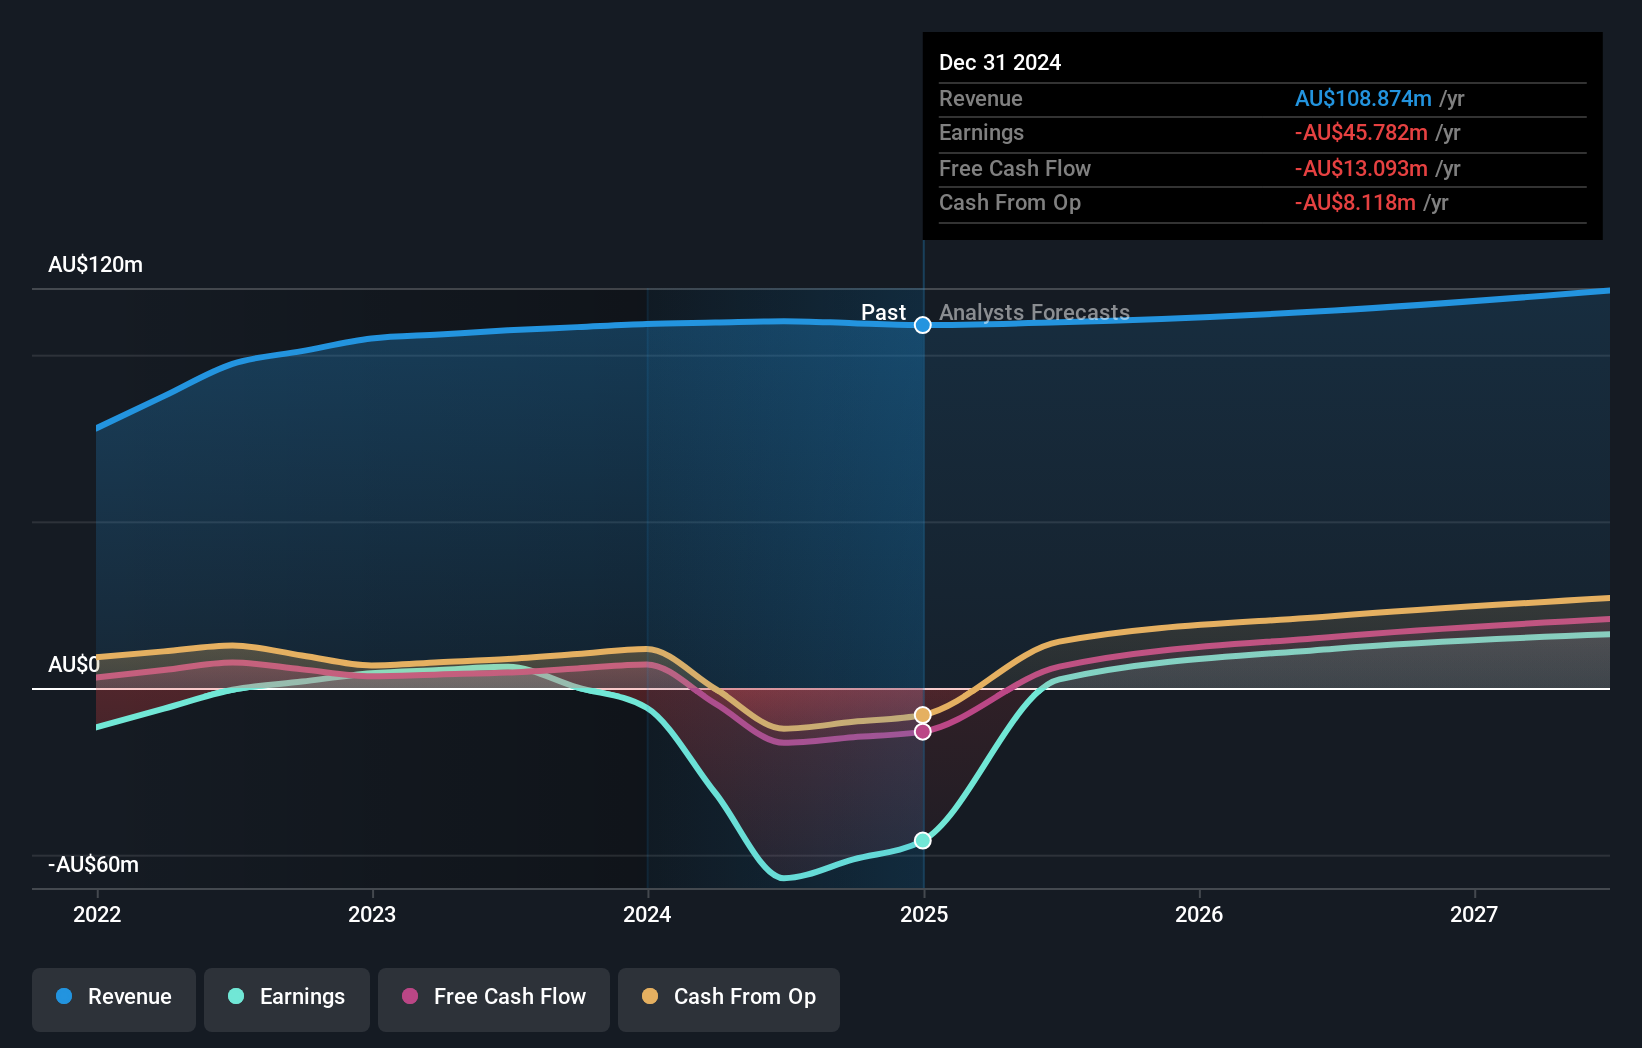Viewport: 1642px width, 1048px height.
Task: Click the -AU$60m y-axis label
Action: pos(94,865)
